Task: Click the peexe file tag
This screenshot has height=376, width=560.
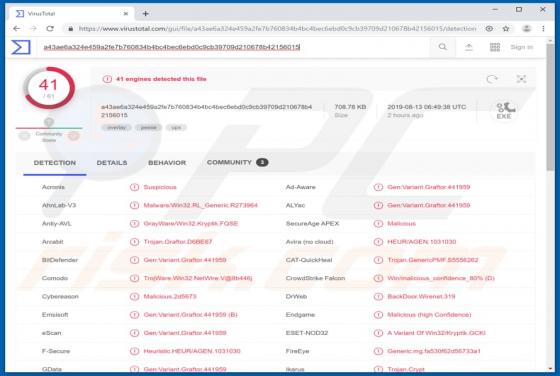Action: pyautogui.click(x=149, y=127)
